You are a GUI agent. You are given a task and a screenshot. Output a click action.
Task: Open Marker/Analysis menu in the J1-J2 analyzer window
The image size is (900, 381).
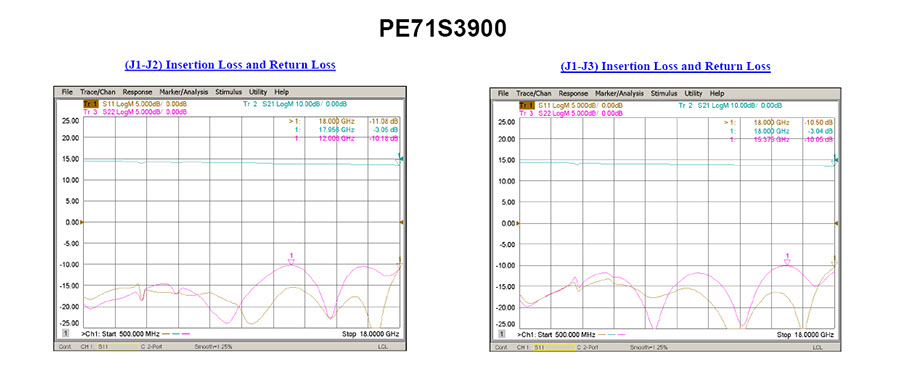tap(184, 92)
